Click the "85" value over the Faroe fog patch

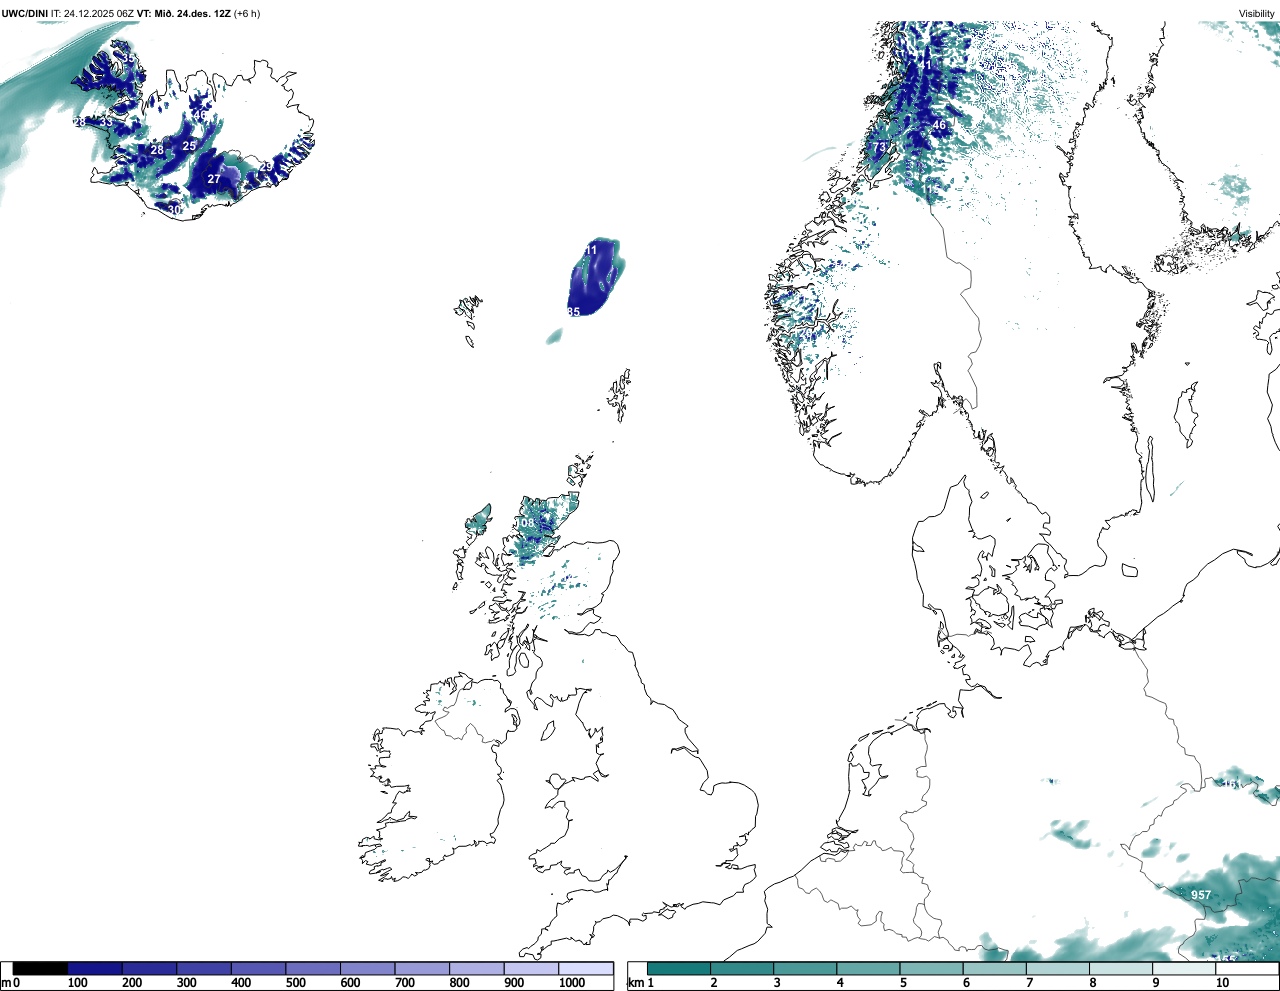coord(573,312)
